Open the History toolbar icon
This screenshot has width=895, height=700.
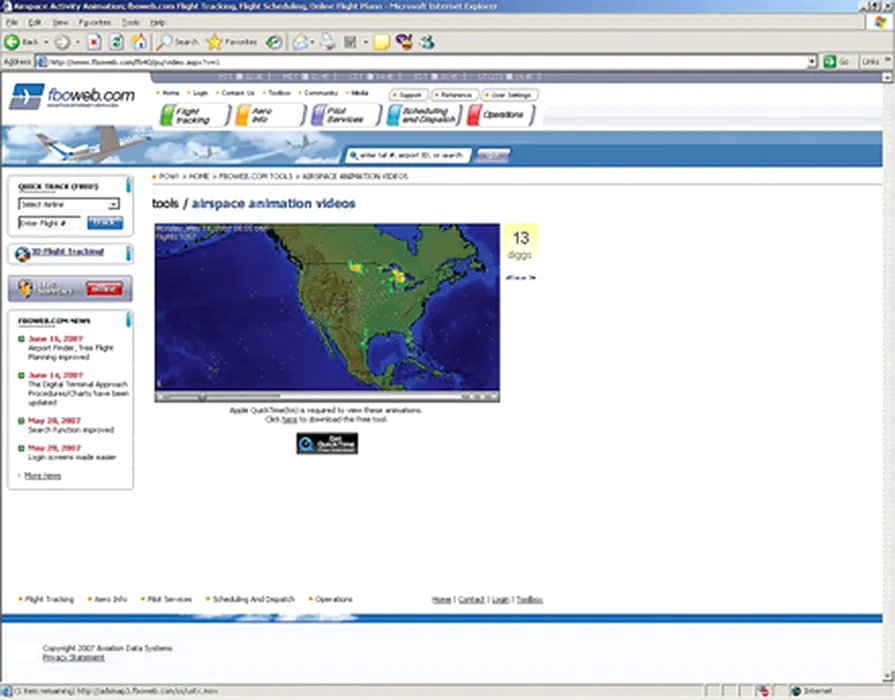(275, 42)
